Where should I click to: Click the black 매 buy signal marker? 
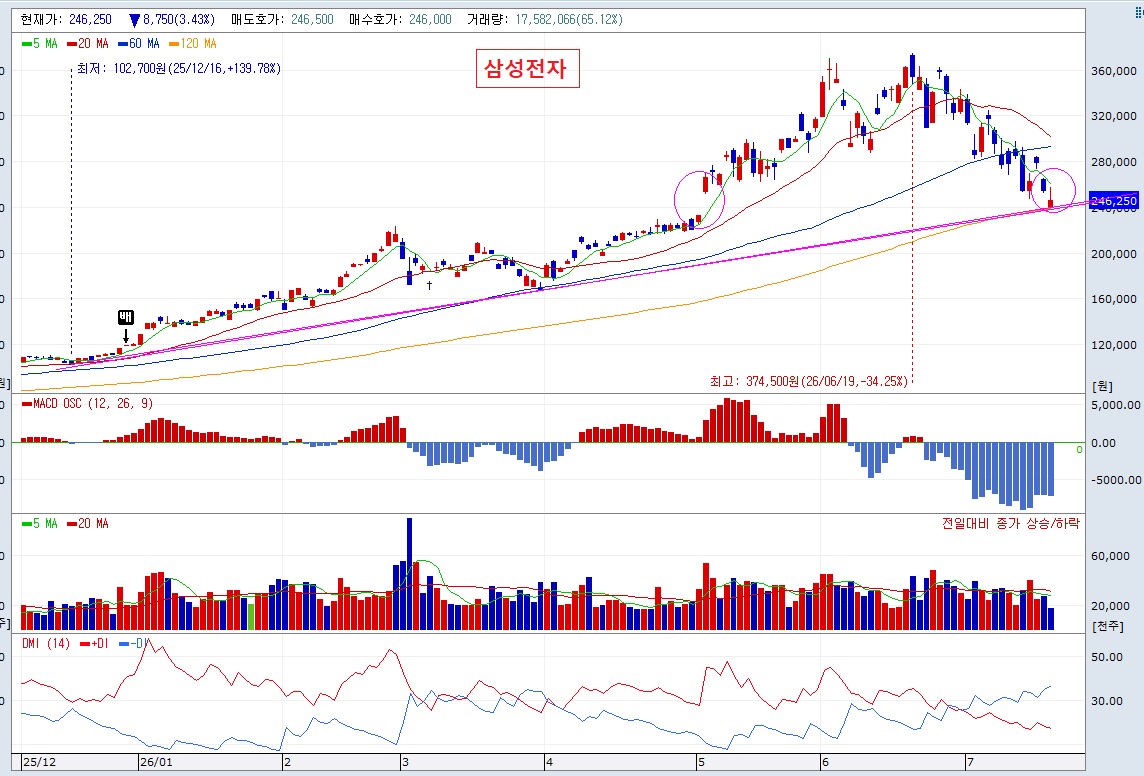point(125,317)
